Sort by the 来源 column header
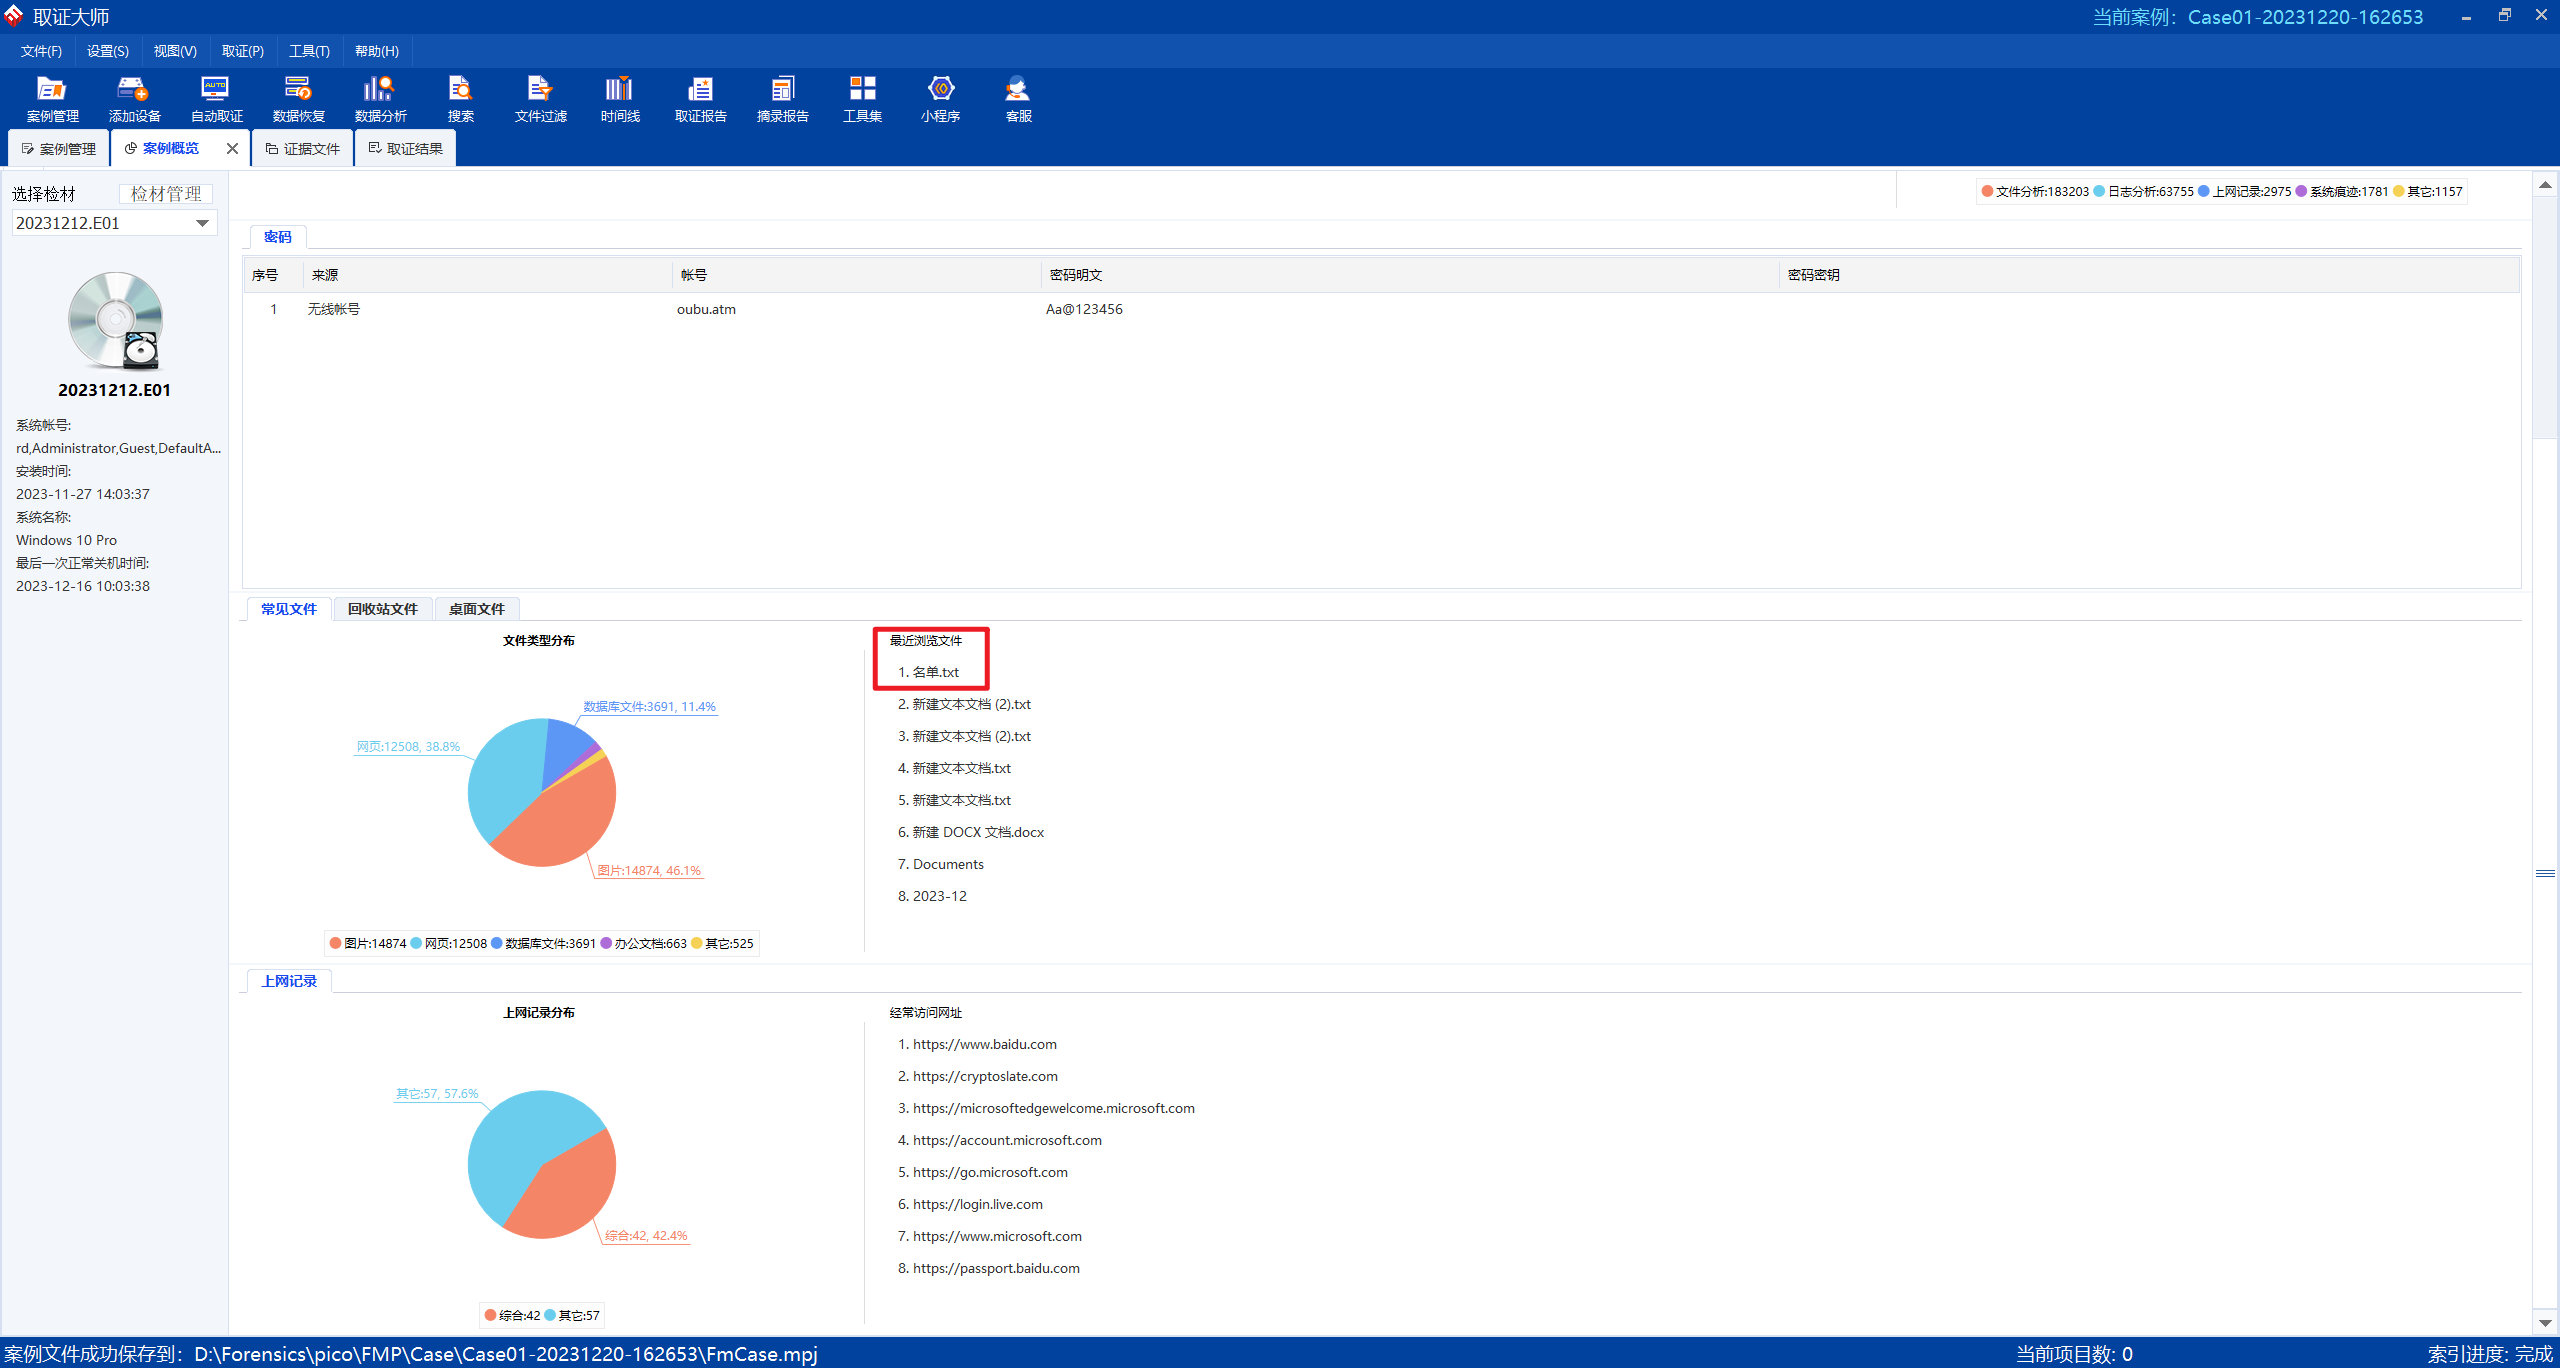This screenshot has width=2560, height=1368. (488, 275)
